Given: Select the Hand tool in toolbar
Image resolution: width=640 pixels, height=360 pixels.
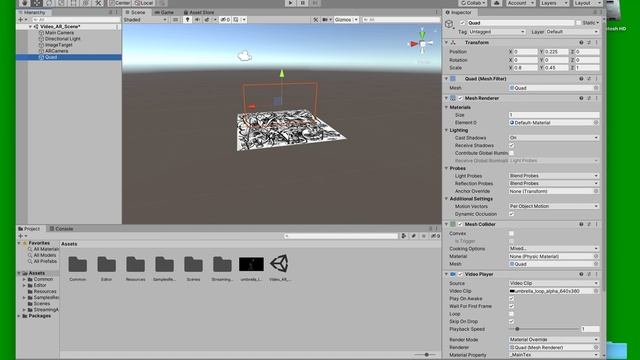Looking at the screenshot, I should click(x=24, y=3).
